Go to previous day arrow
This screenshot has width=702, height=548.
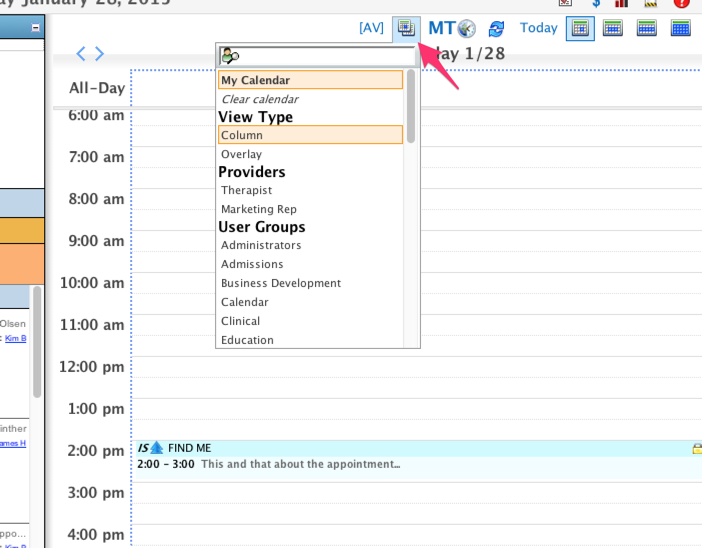coord(81,54)
